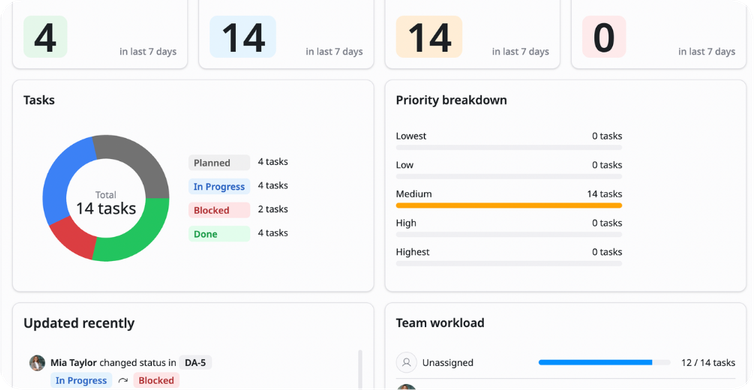The image size is (755, 390).
Task: Click the Blocked badge under Mia Taylor
Action: [x=156, y=380]
